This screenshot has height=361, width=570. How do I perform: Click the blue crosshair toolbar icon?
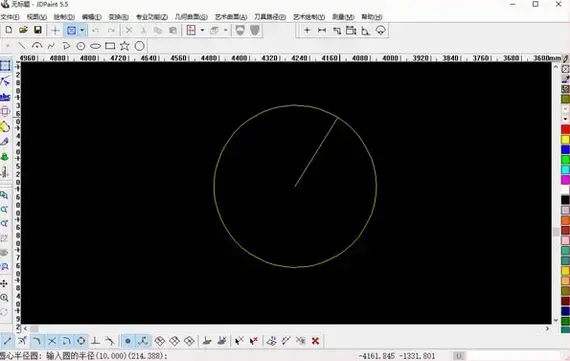55,31
